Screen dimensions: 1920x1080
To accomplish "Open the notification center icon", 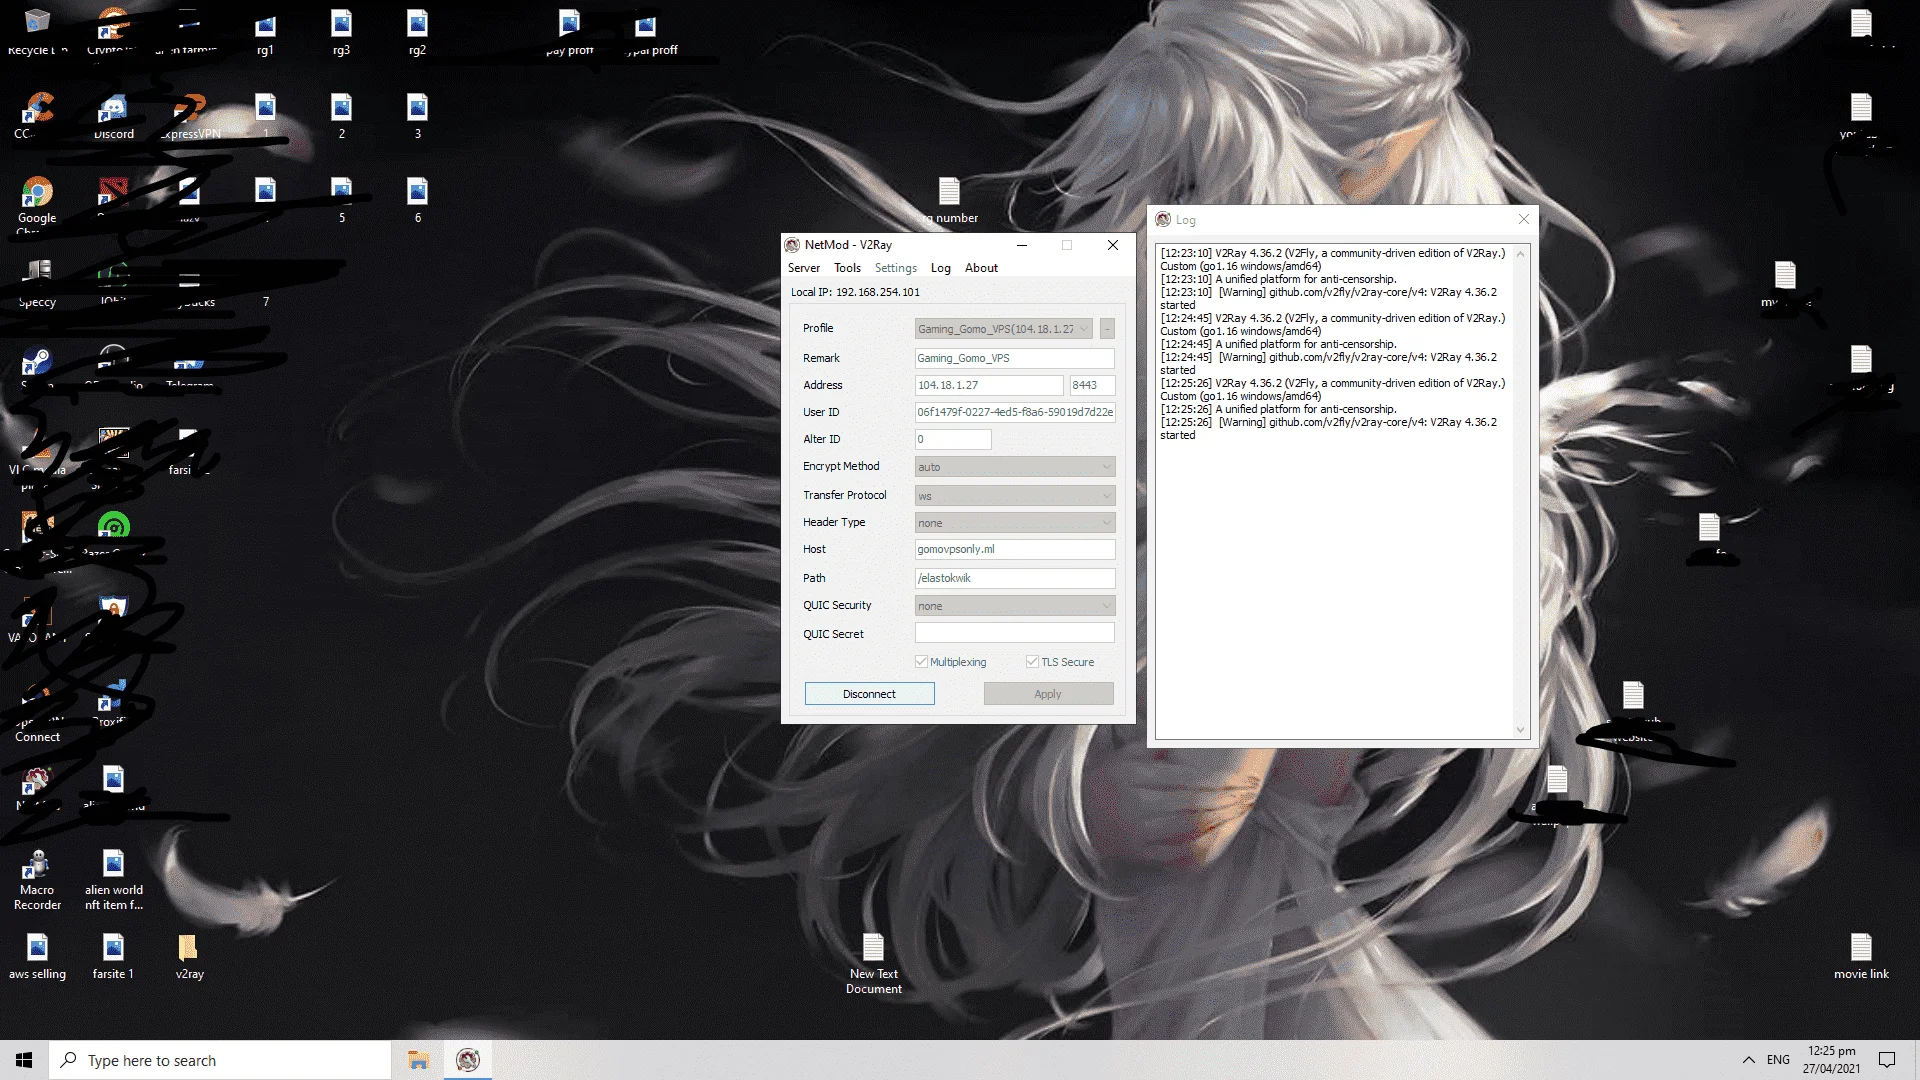I will tap(1887, 1060).
